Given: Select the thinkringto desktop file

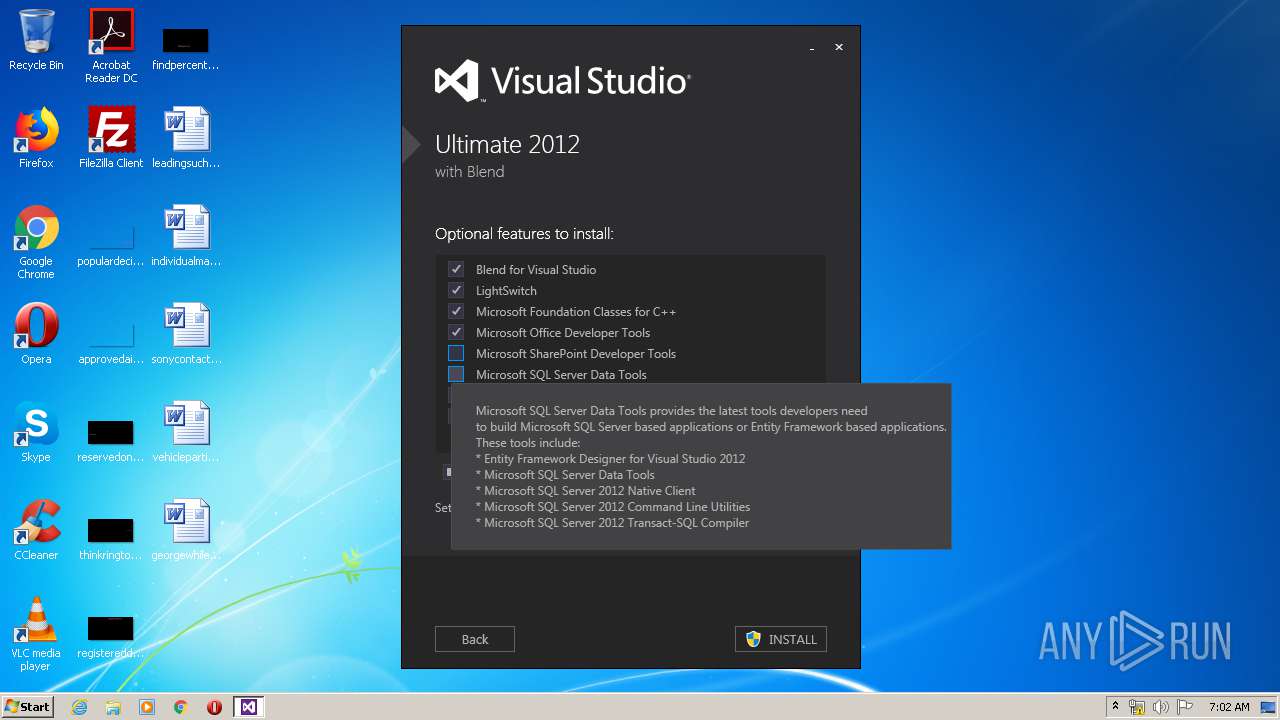Looking at the screenshot, I should (111, 537).
